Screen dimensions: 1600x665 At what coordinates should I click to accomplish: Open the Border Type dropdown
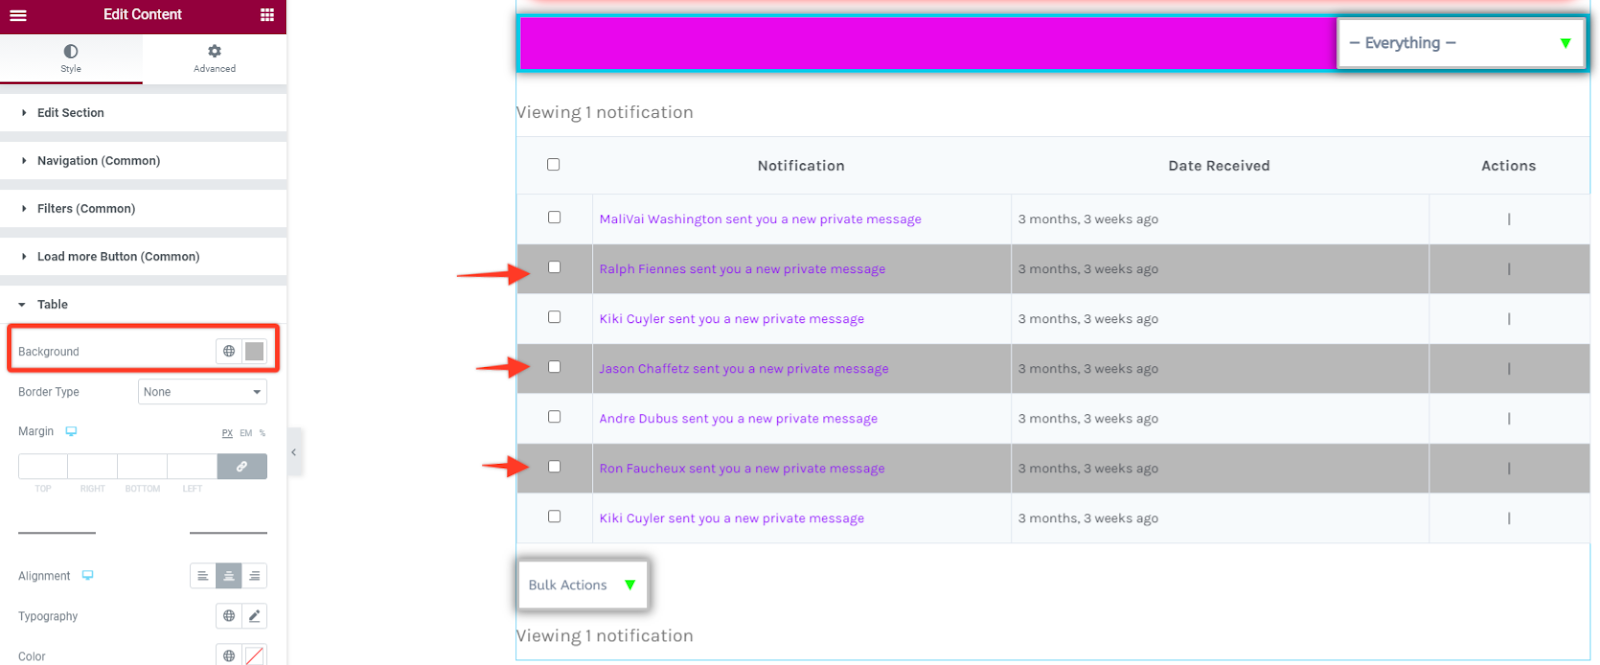tap(202, 392)
